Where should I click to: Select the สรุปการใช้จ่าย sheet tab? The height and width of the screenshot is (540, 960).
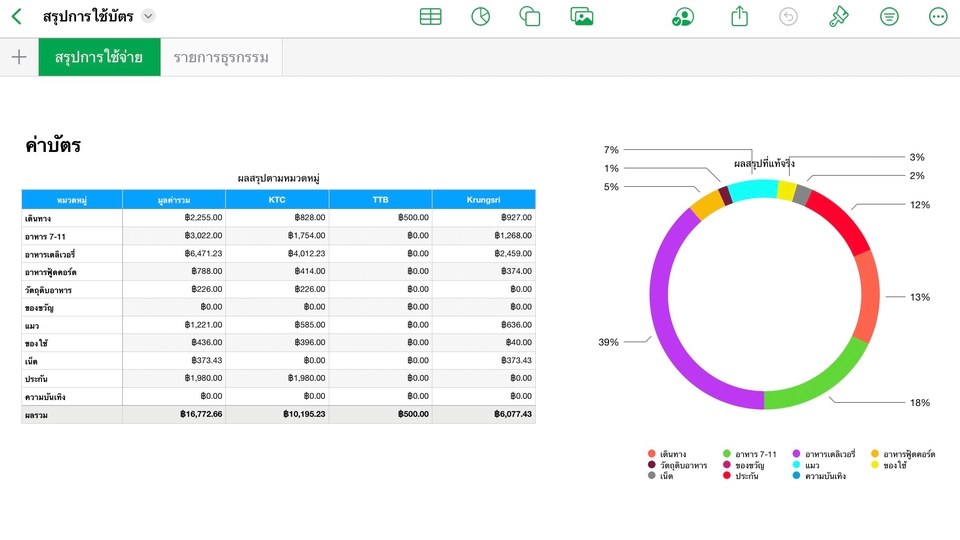click(99, 57)
